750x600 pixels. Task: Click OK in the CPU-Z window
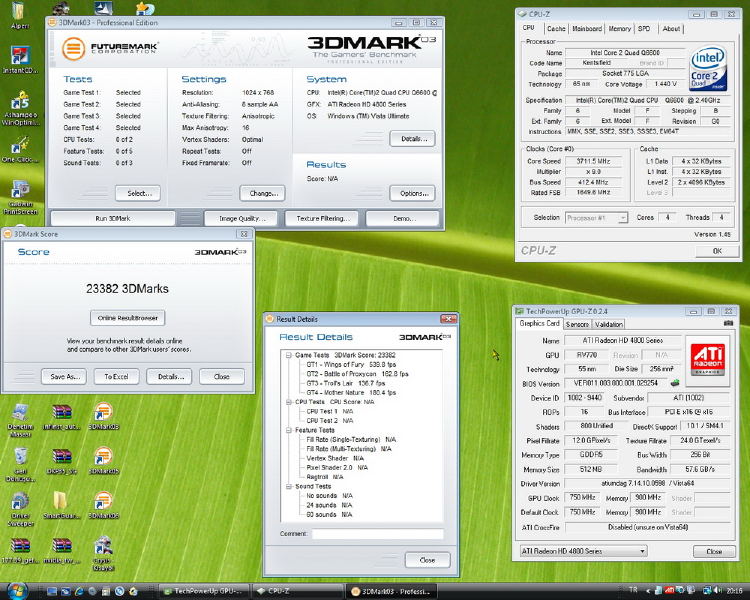[716, 251]
